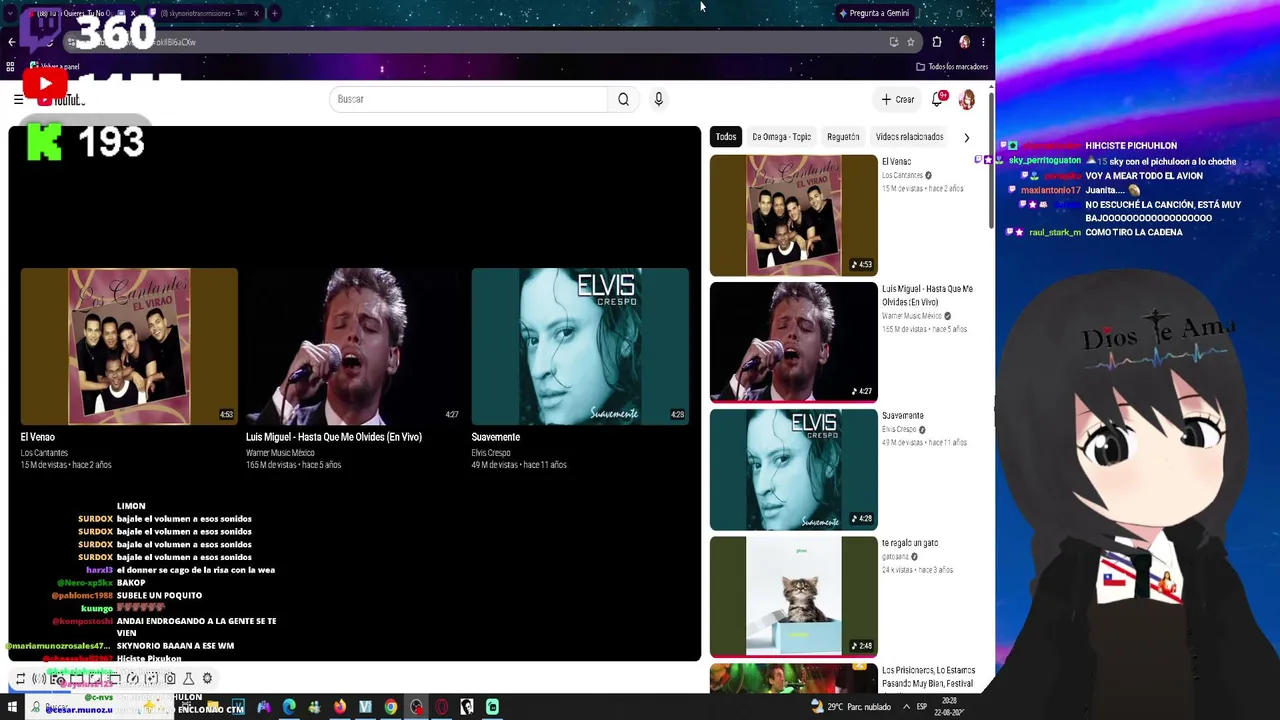This screenshot has width=1280, height=720.
Task: Click the YouTube search magnifier button
Action: point(623,99)
